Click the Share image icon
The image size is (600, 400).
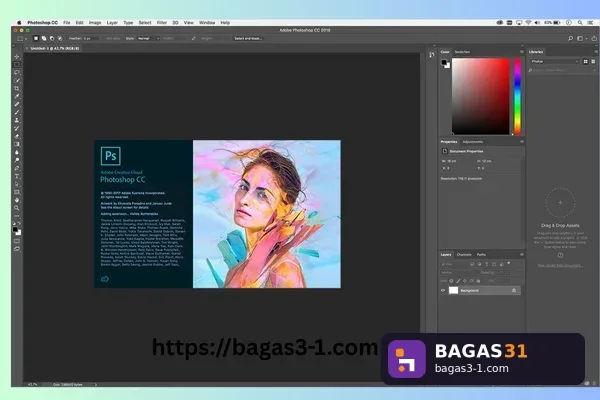[x=594, y=38]
